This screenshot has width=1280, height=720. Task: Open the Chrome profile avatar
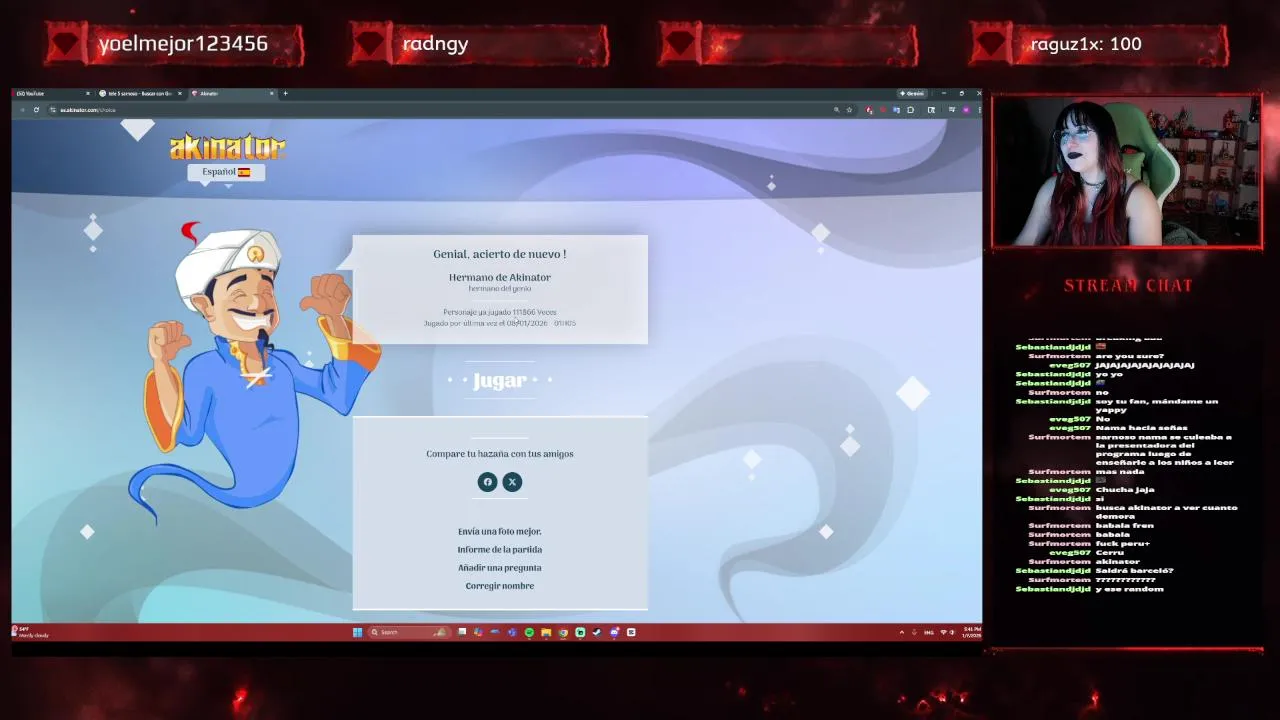pyautogui.click(x=965, y=109)
